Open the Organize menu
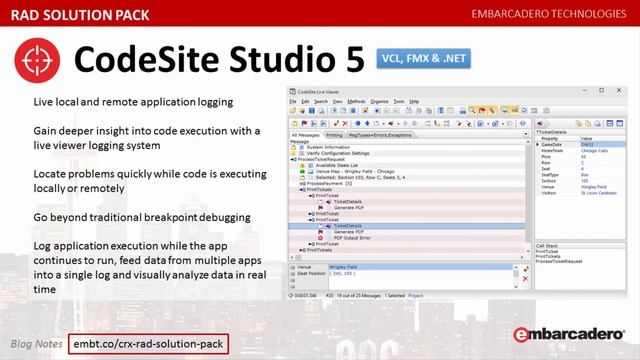 (x=379, y=101)
